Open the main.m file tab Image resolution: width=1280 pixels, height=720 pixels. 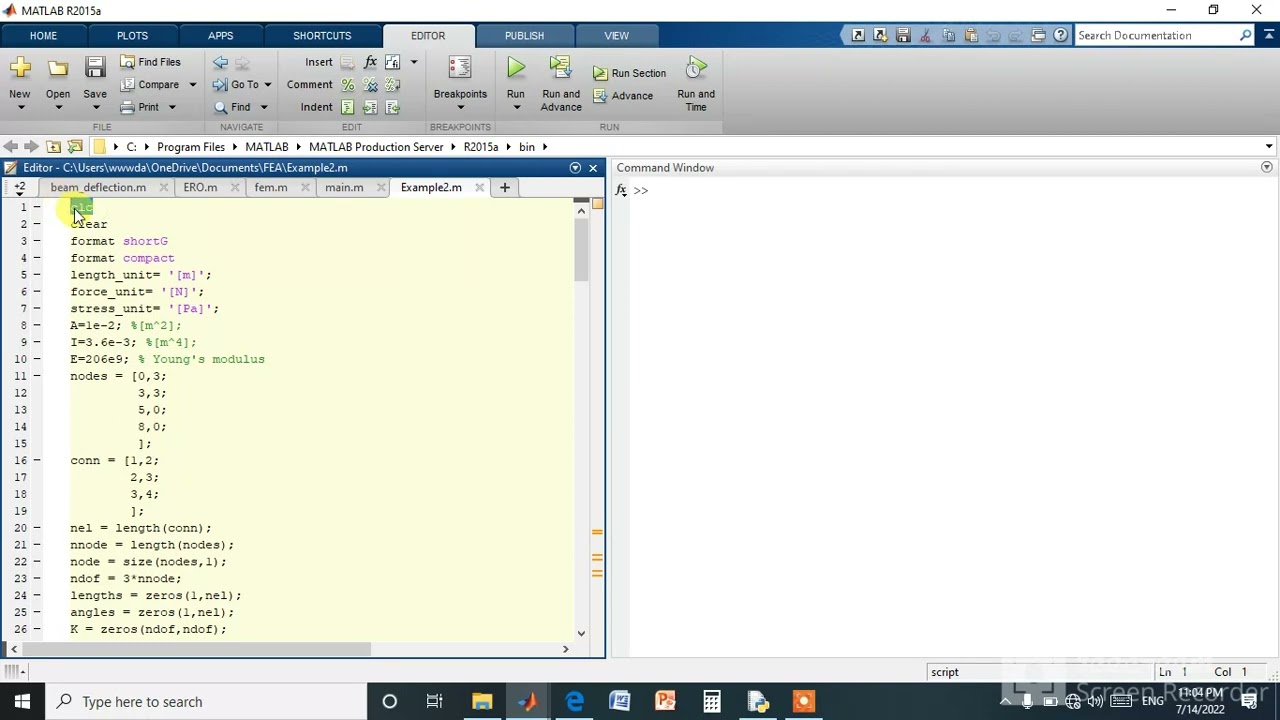click(344, 187)
